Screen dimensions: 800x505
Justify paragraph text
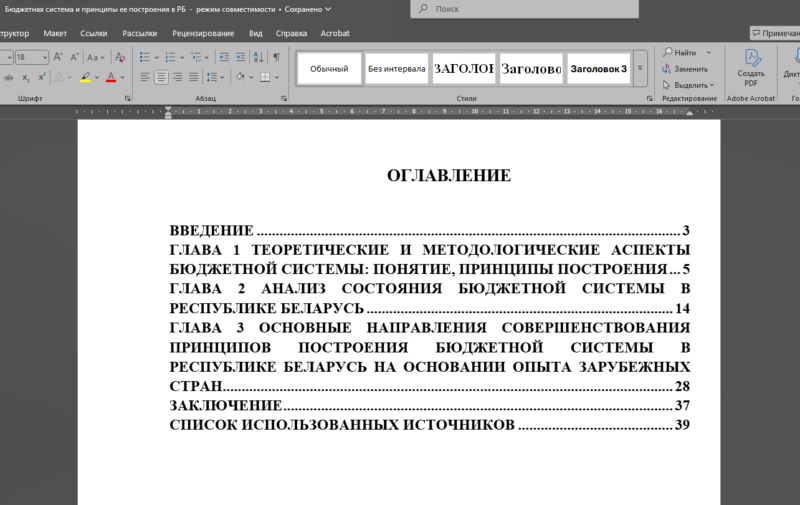tap(193, 78)
